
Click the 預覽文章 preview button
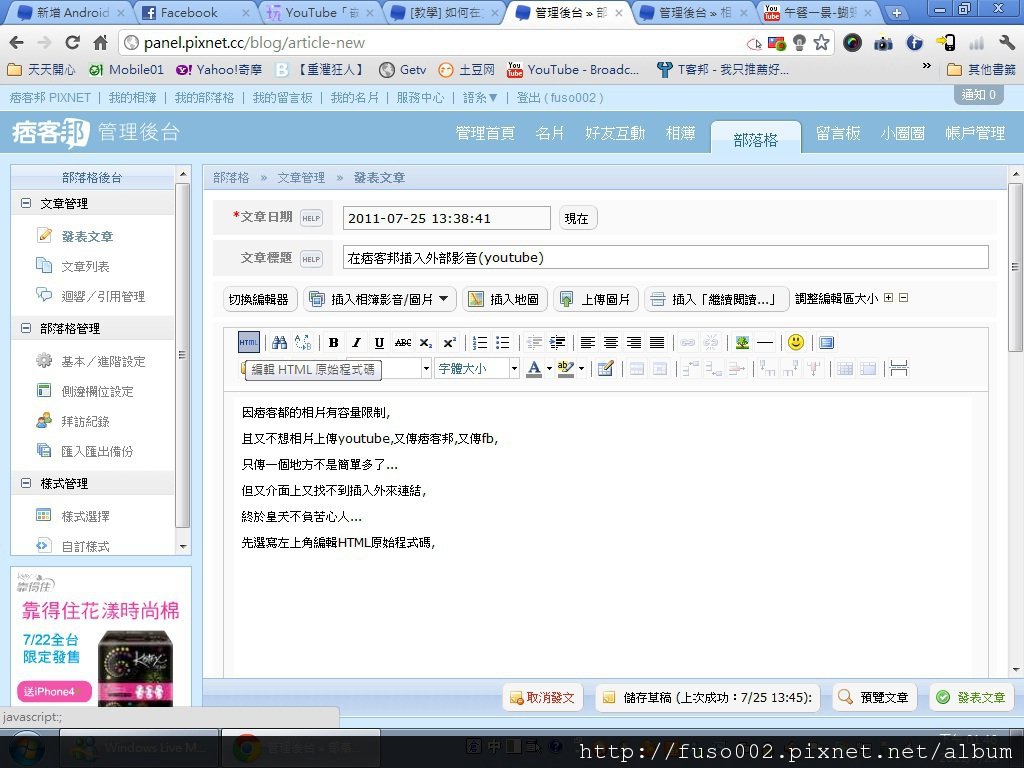(874, 697)
